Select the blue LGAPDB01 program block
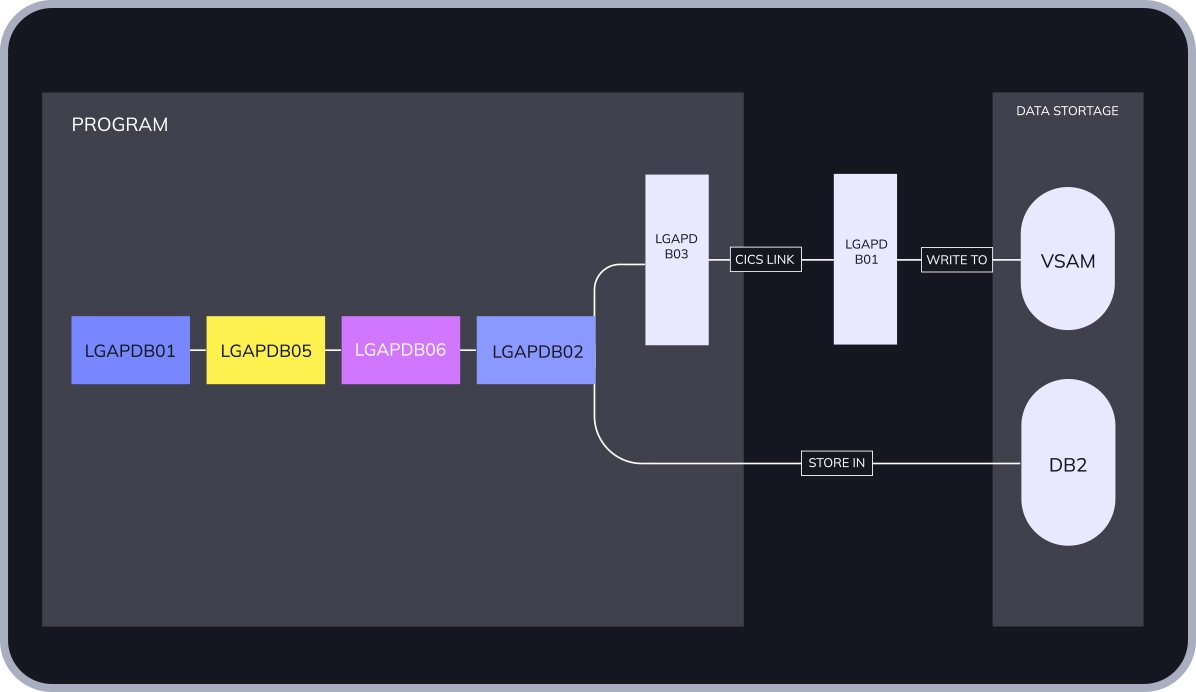 (130, 350)
